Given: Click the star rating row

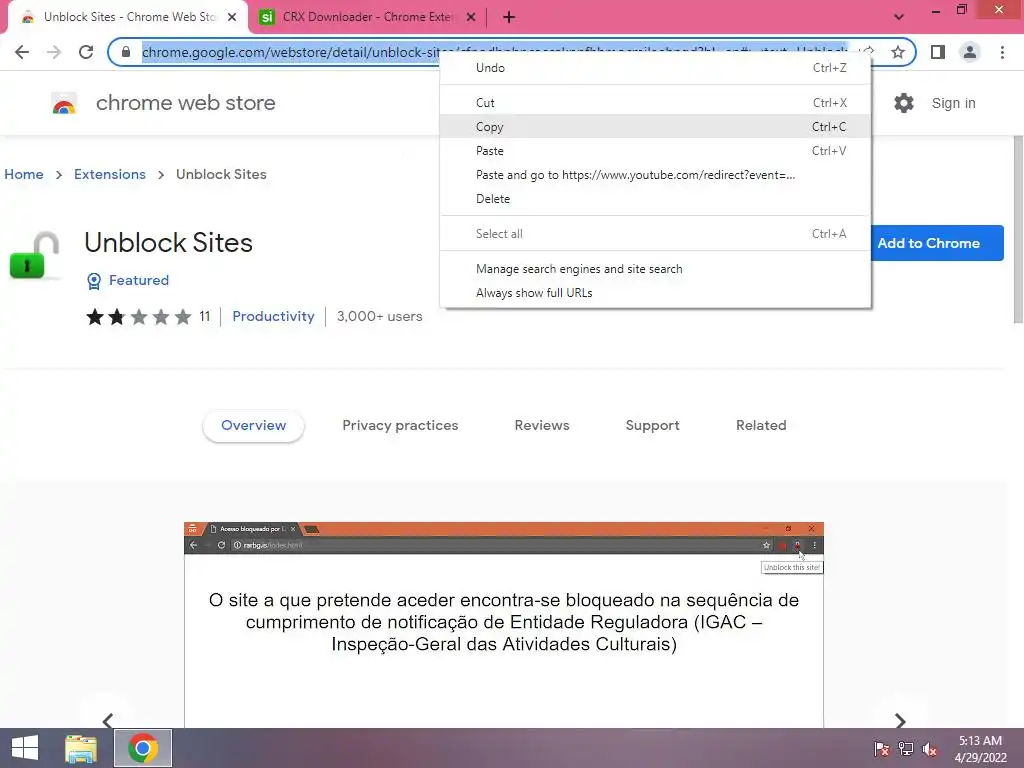Looking at the screenshot, I should click(138, 317).
